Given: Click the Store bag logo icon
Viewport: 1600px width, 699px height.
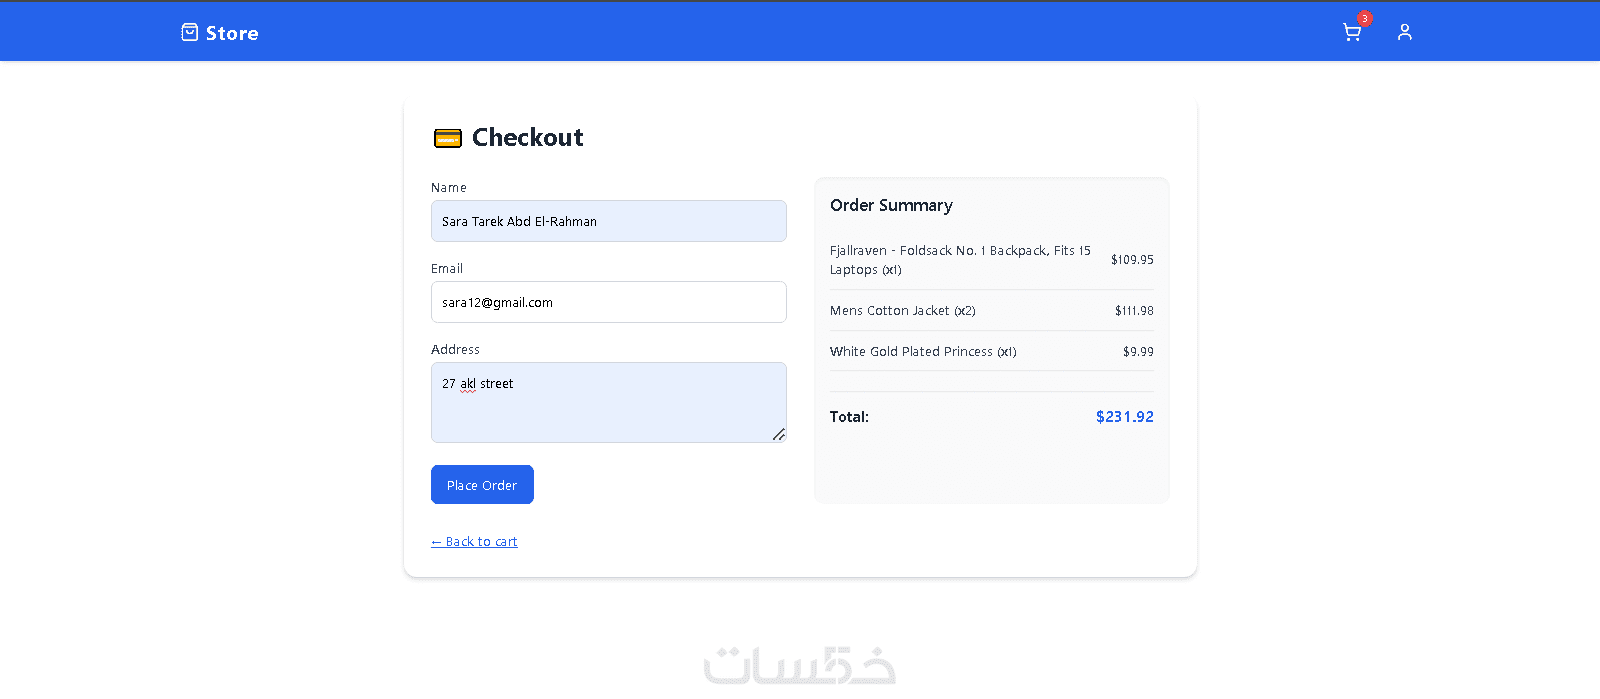Looking at the screenshot, I should 189,33.
